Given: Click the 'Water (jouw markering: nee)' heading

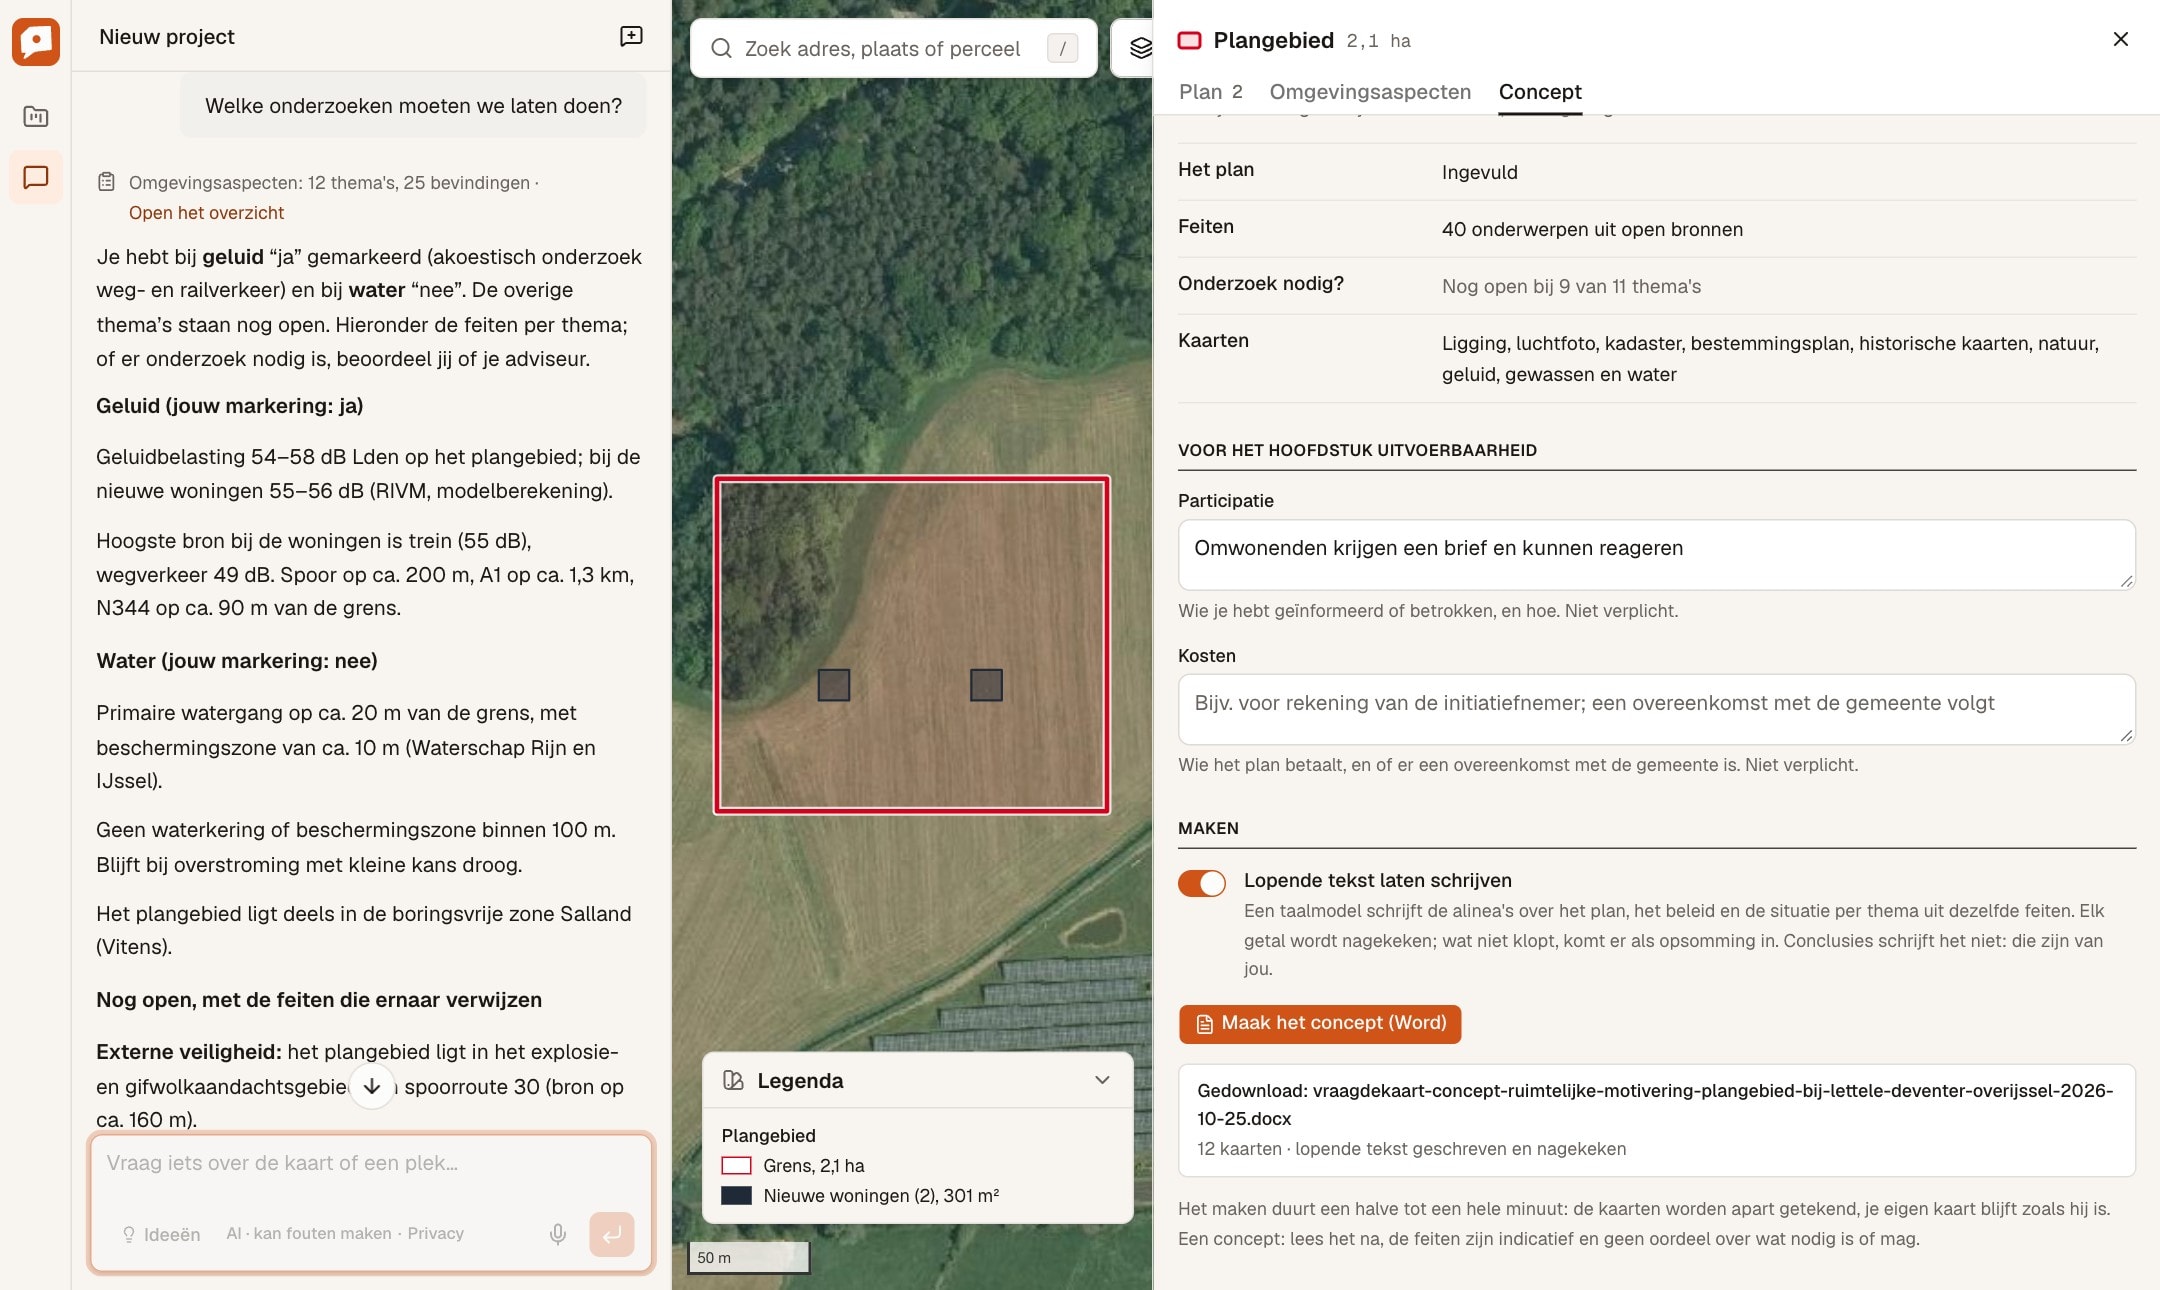Looking at the screenshot, I should (237, 661).
